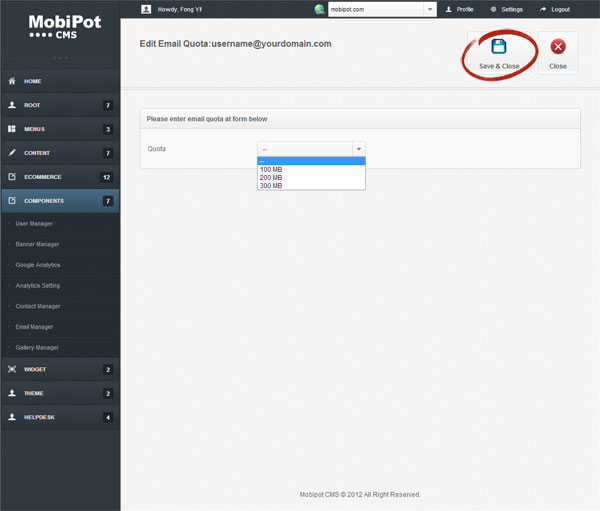Open the Helpdesk section
Viewport: 600px width, 511px height.
pos(60,417)
